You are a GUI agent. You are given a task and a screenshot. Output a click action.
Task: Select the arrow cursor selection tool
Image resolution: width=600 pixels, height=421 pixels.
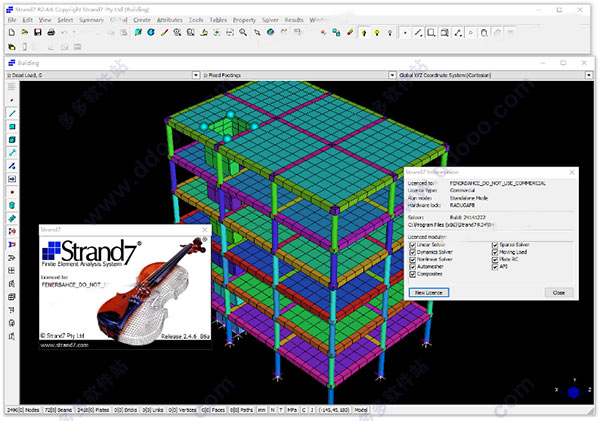257,33
